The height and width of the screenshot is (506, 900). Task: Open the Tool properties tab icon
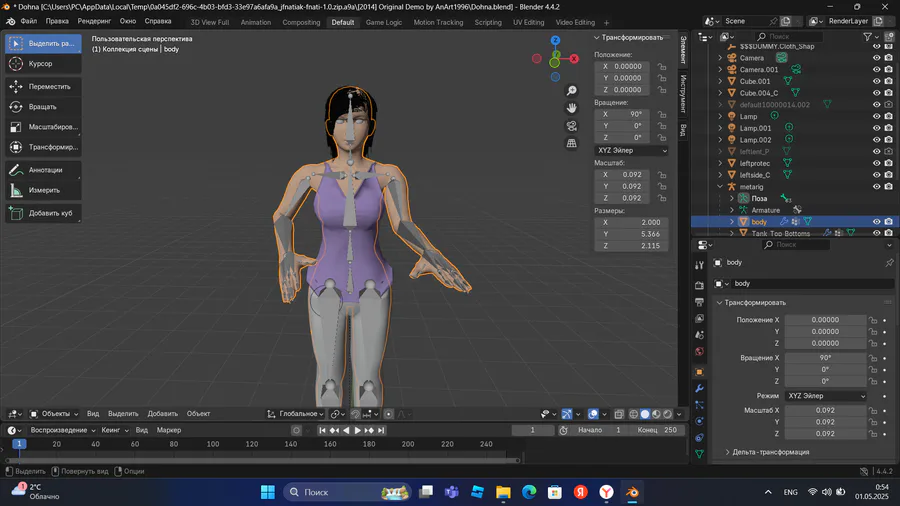(x=699, y=265)
